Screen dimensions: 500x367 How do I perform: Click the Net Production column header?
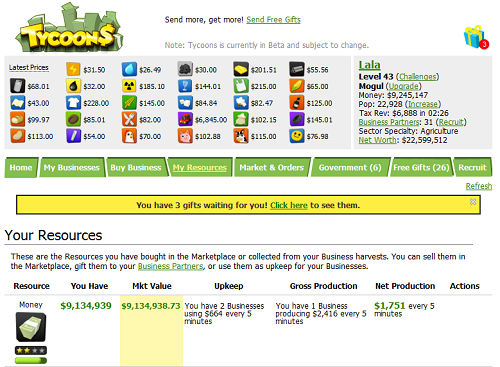(405, 286)
